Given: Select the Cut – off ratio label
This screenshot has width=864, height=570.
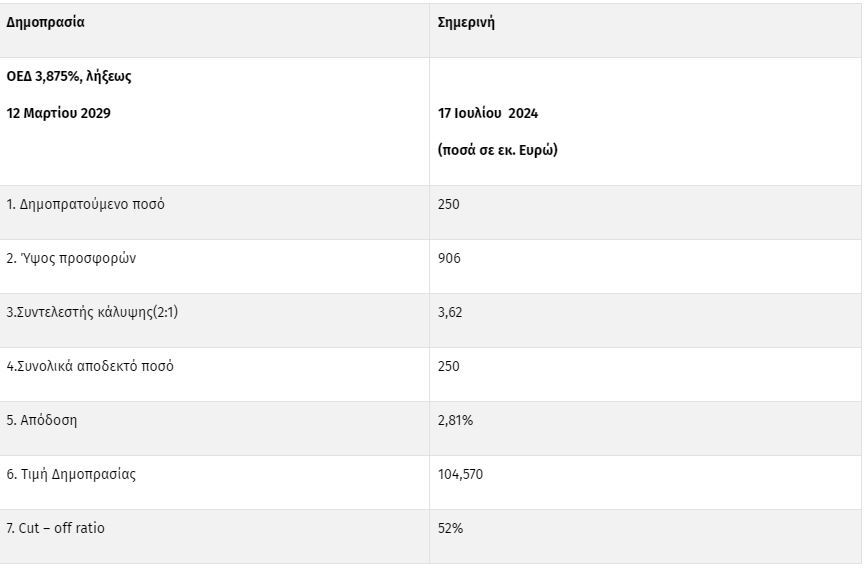Looking at the screenshot, I should (55, 528).
